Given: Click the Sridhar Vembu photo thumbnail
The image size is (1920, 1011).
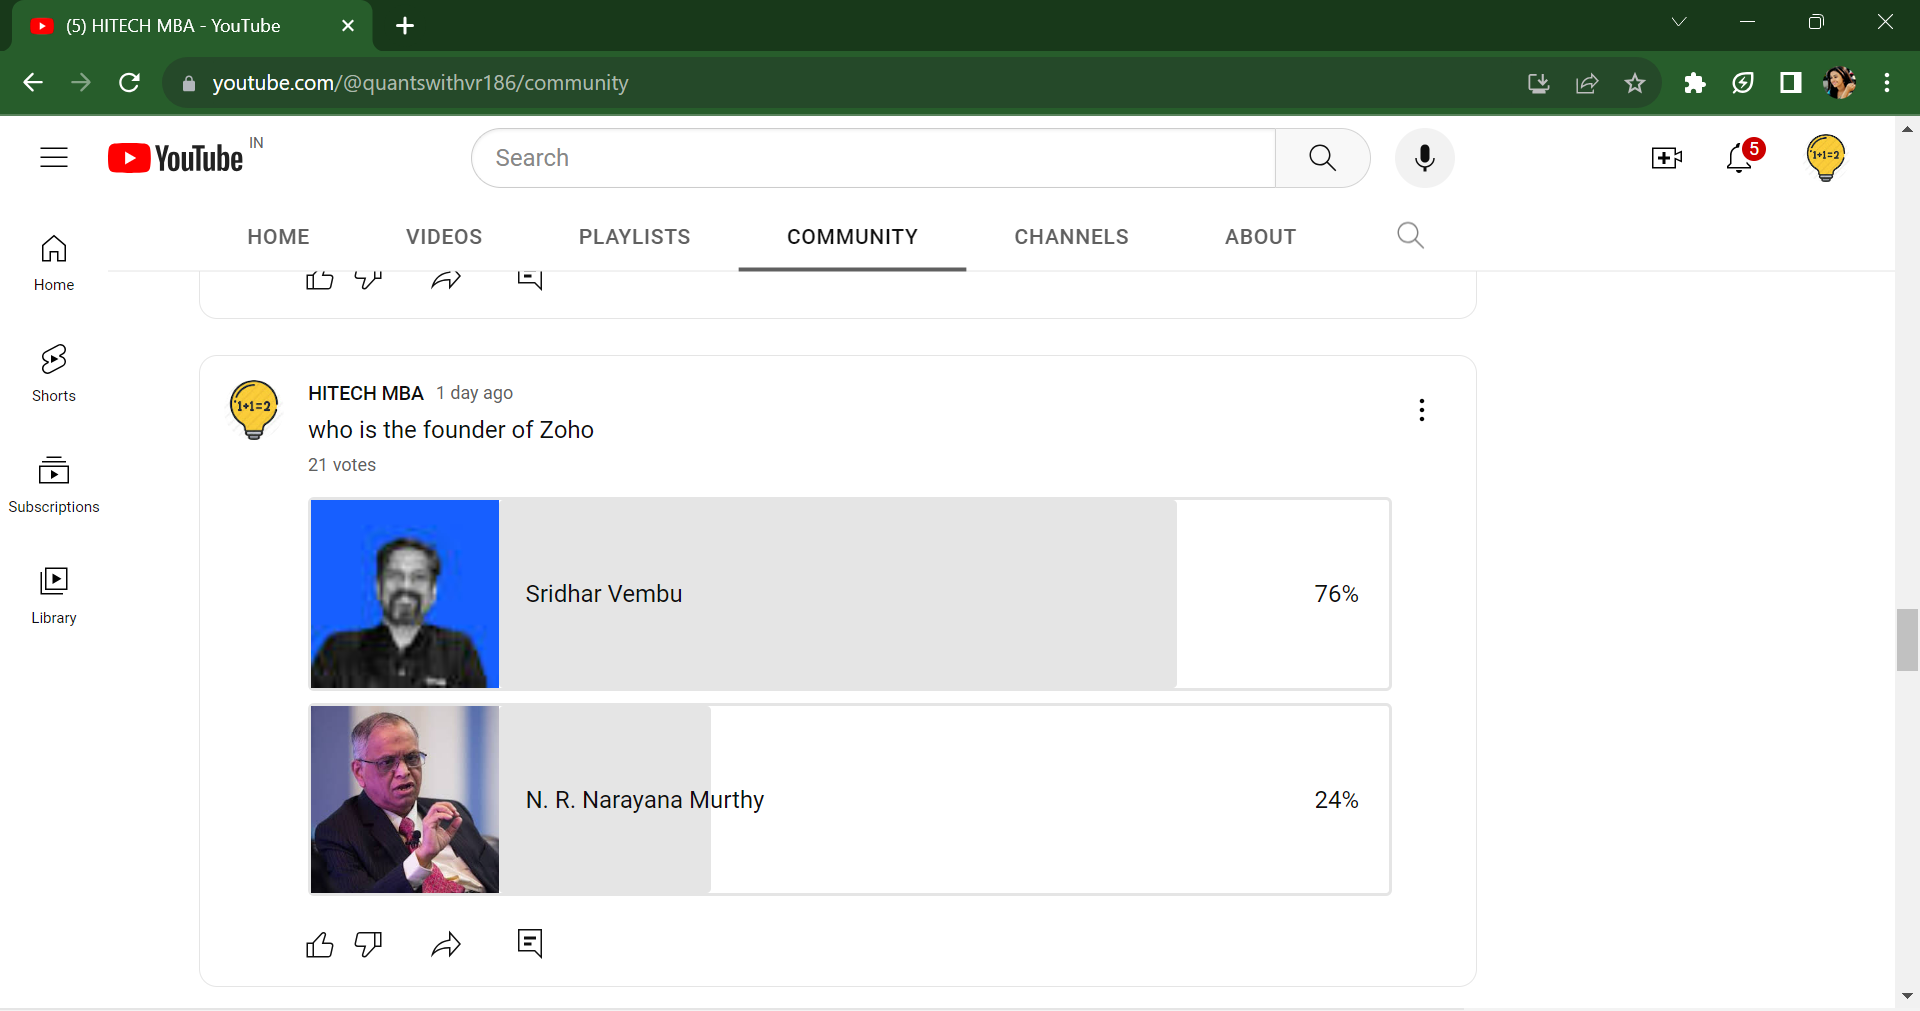Looking at the screenshot, I should point(405,594).
